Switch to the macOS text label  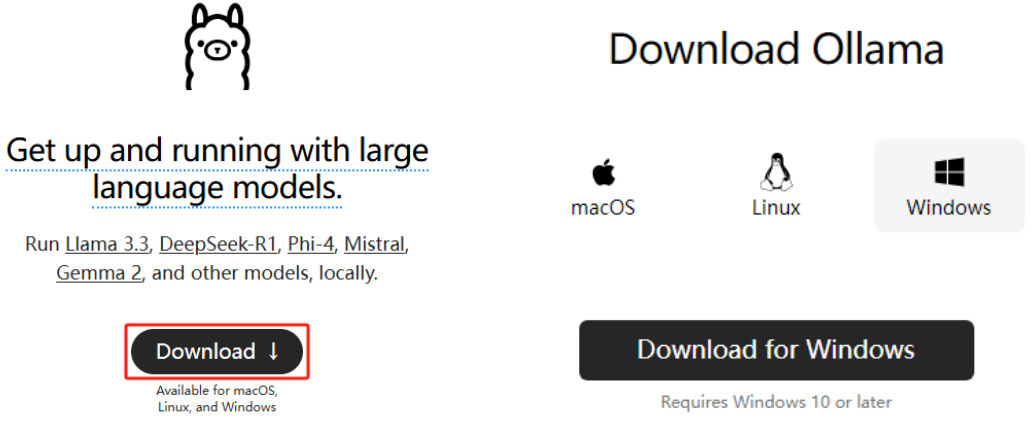point(603,208)
